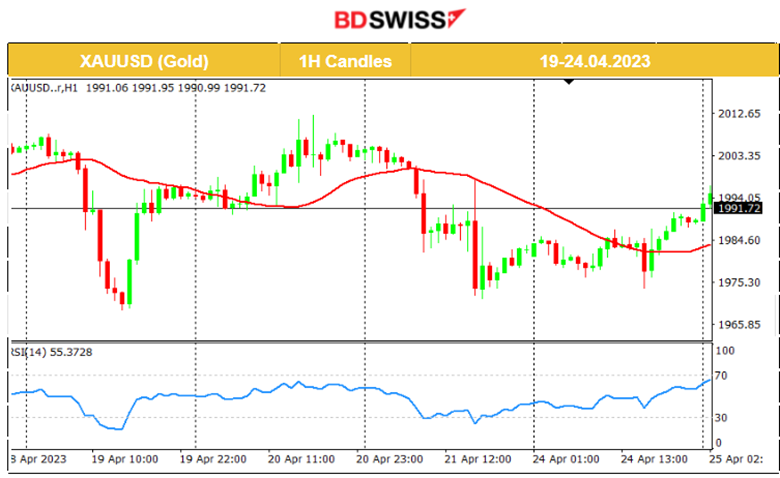
Task: Click the 24 Apr 13:00 time label
Action: click(x=654, y=459)
